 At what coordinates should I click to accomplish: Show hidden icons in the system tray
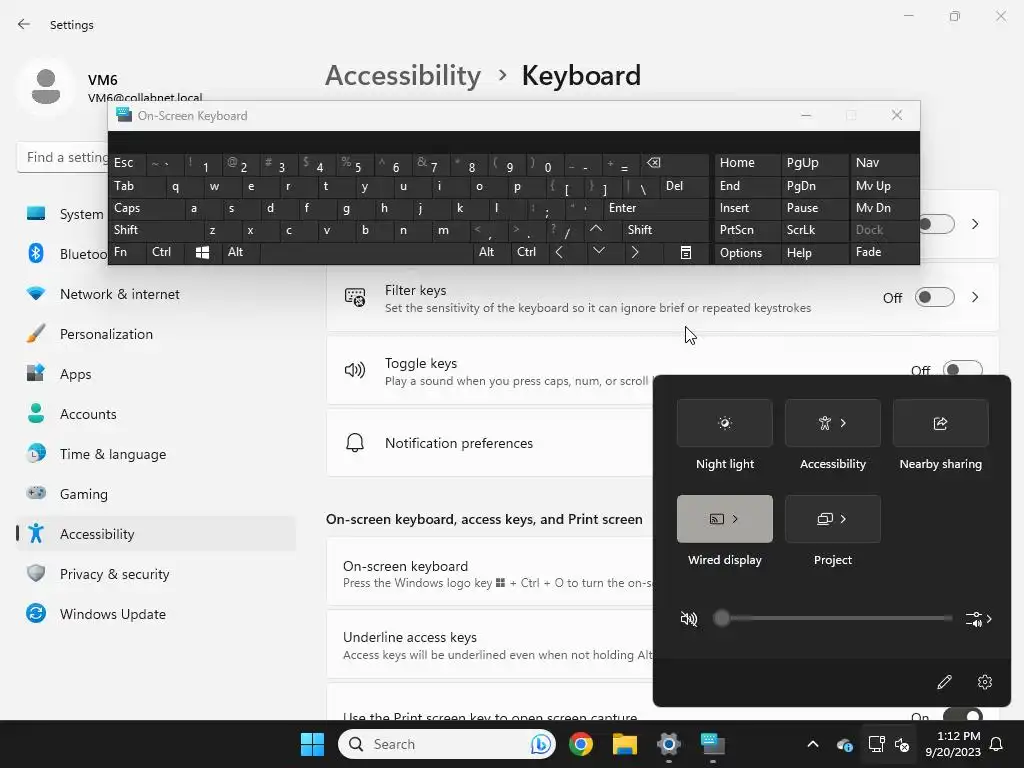(x=812, y=744)
